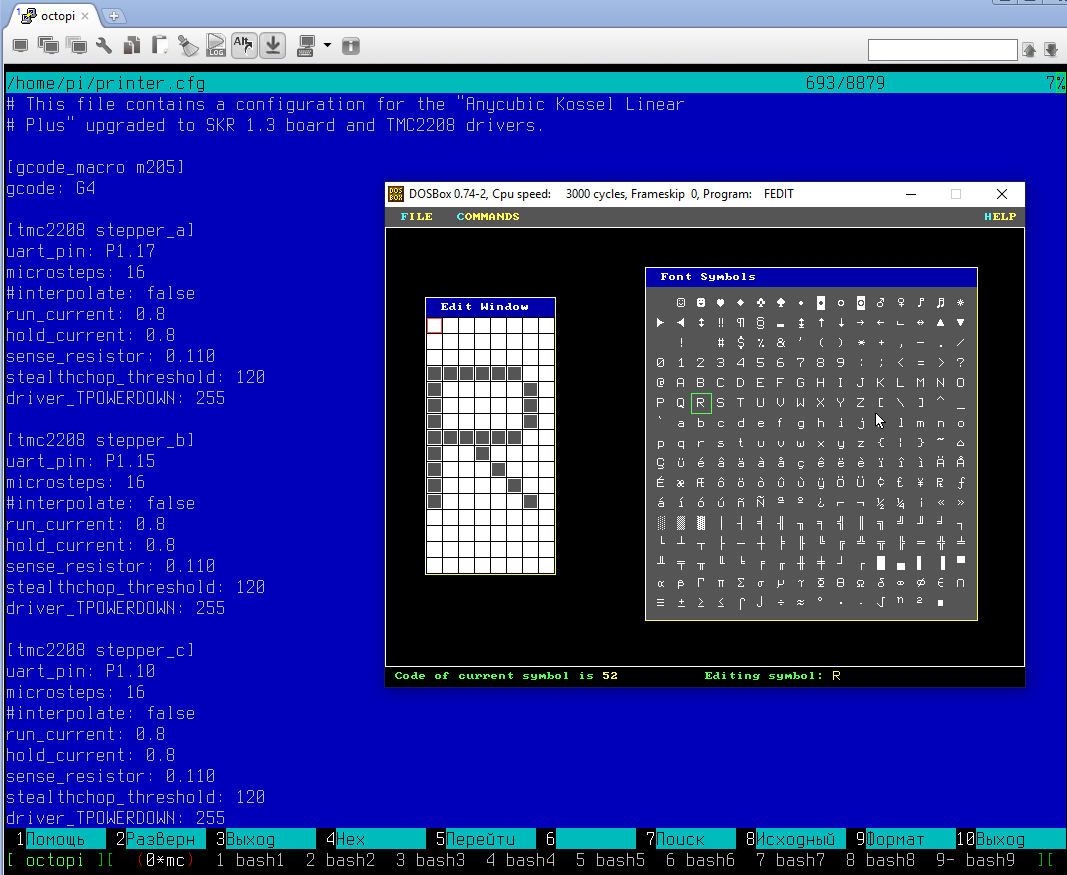Click the broom clear-screen toolbar icon

188,46
